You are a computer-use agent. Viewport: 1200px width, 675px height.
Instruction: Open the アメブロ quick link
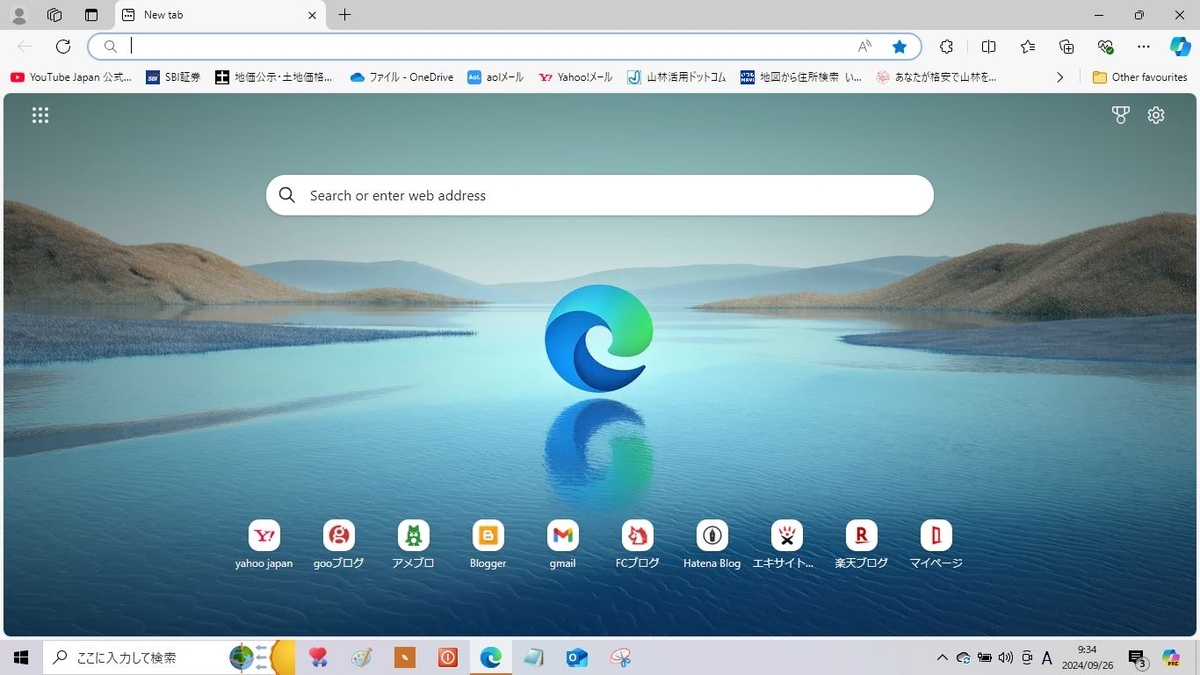coord(413,545)
